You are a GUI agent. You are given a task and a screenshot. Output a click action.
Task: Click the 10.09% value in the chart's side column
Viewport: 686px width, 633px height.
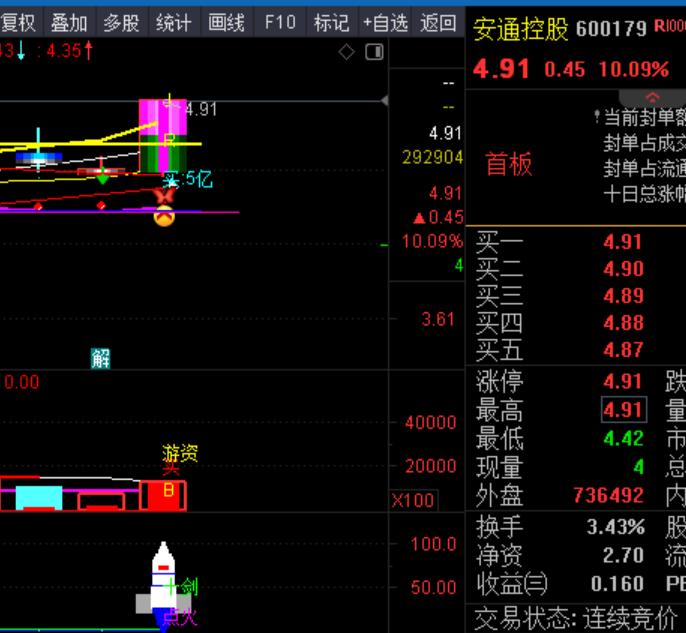point(432,241)
